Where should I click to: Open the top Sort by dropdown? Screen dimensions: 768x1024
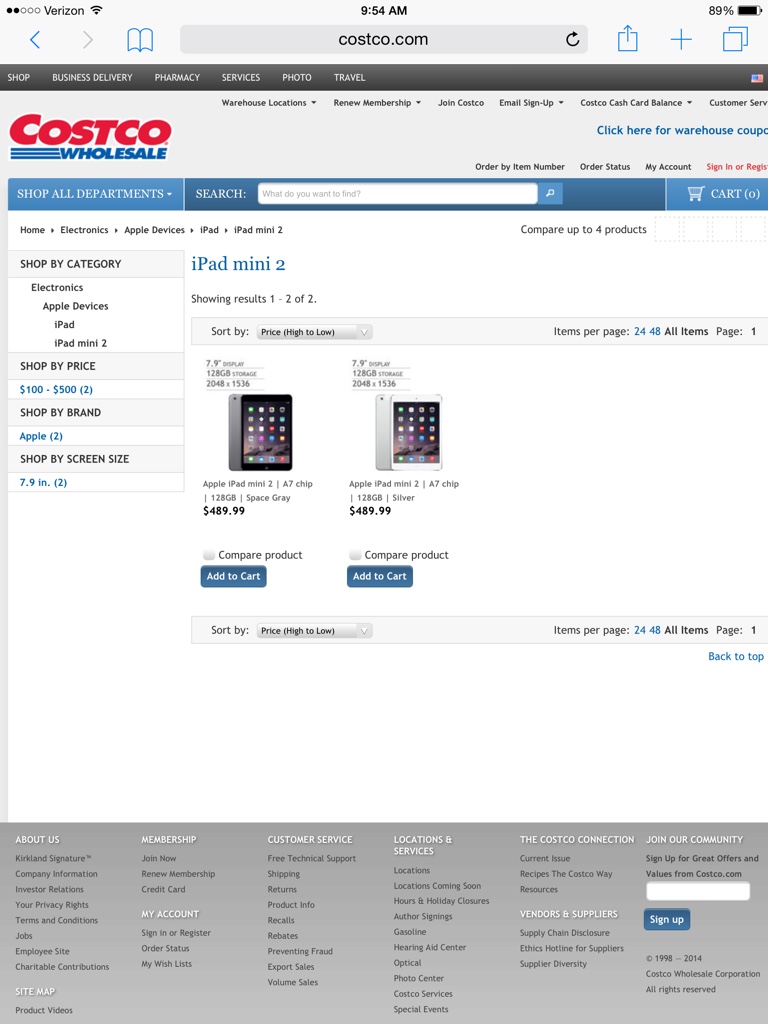coord(315,332)
